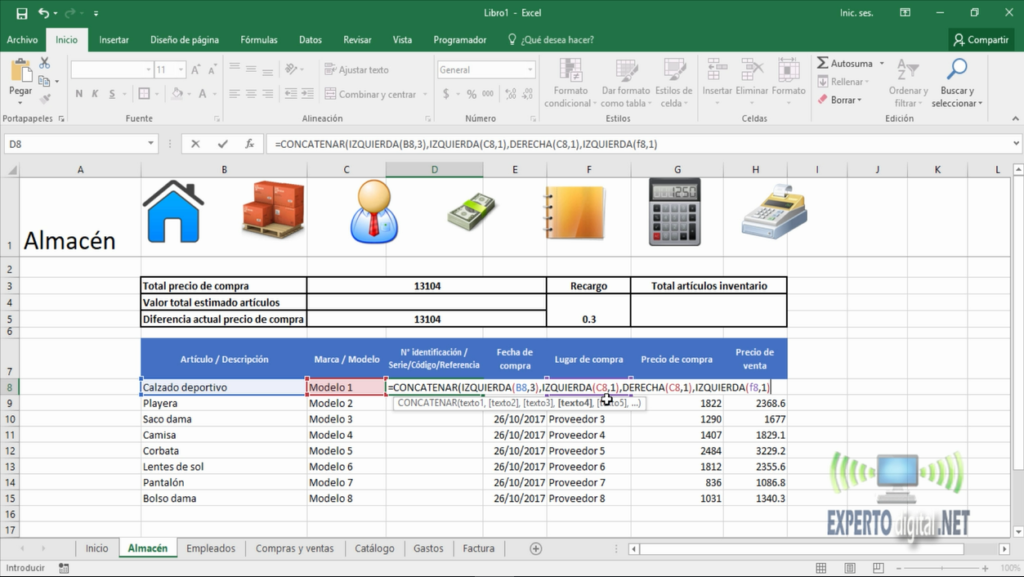
Task: Click the AutoSuma icon in Edición group
Action: tap(823, 63)
